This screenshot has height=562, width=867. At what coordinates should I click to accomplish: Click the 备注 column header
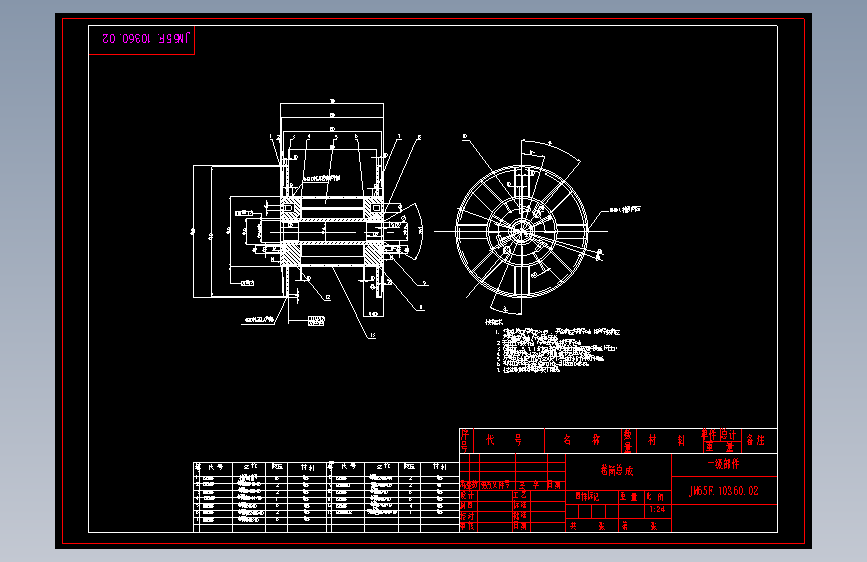coord(756,440)
